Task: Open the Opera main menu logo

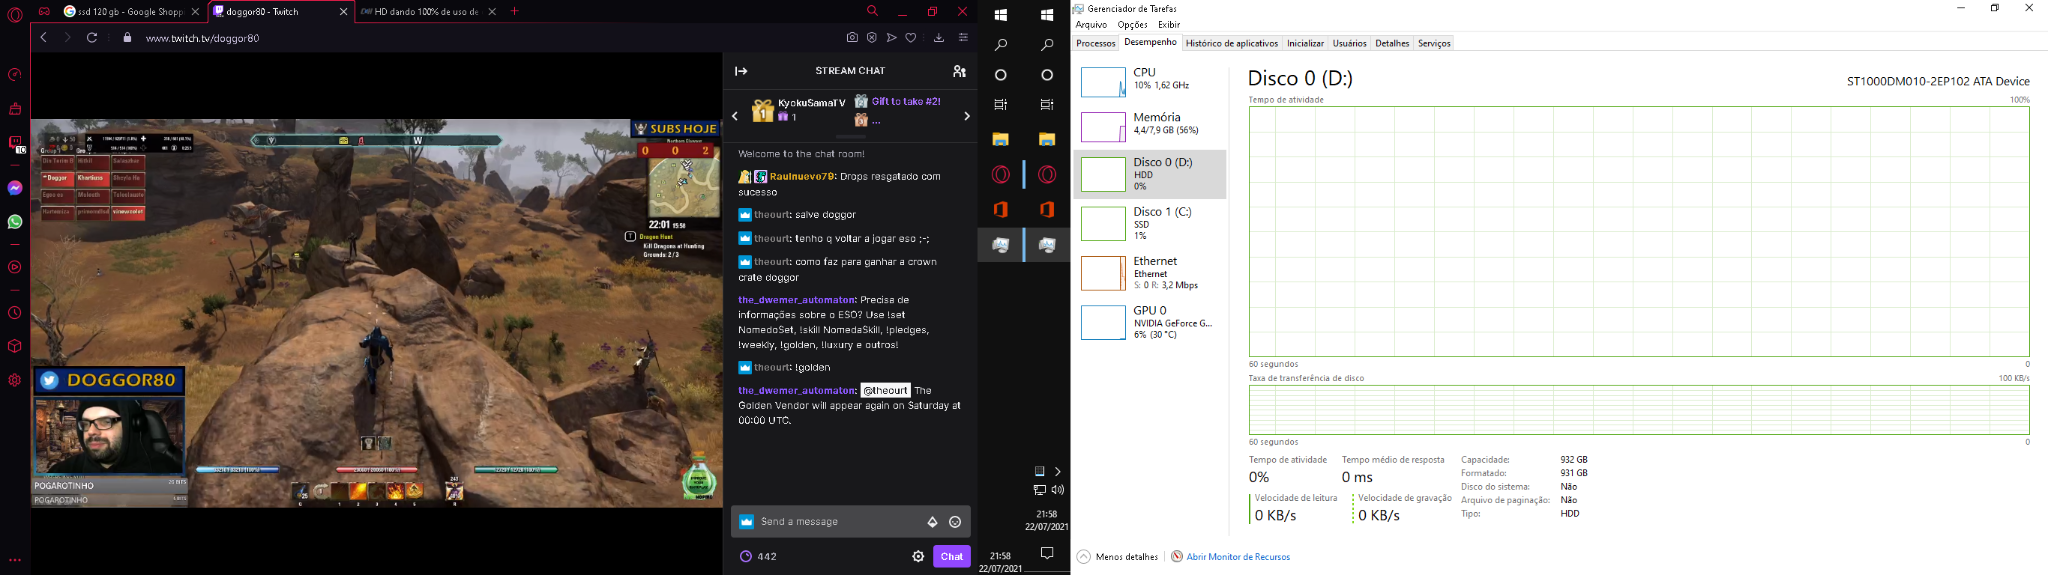Action: pos(15,15)
